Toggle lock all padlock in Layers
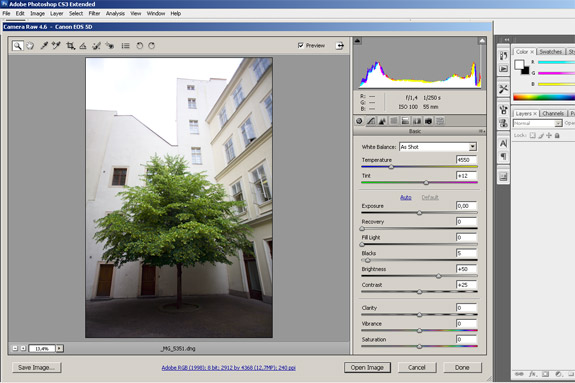This screenshot has width=575, height=383. click(557, 136)
